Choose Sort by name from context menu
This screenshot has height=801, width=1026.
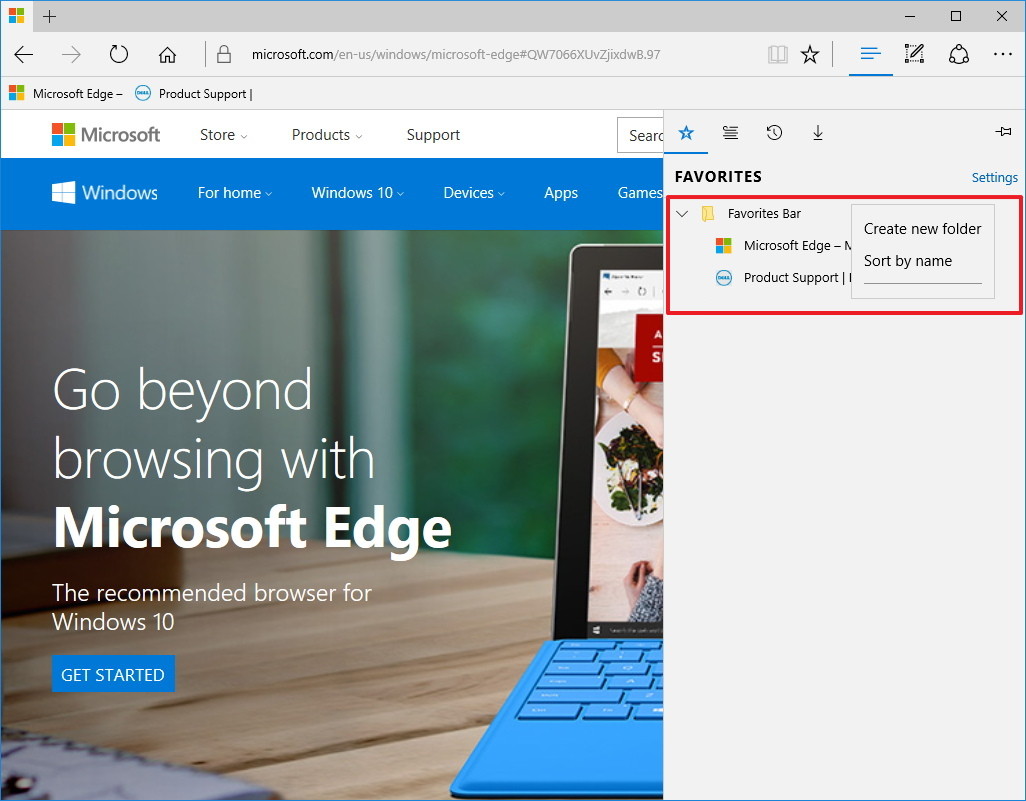[908, 260]
